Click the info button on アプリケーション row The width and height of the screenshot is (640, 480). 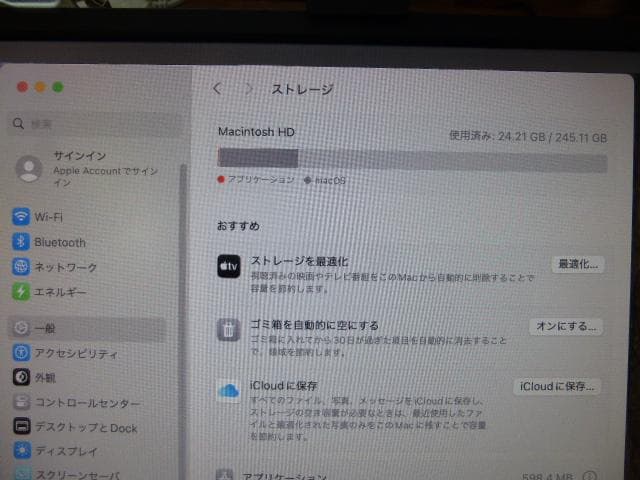point(592,476)
